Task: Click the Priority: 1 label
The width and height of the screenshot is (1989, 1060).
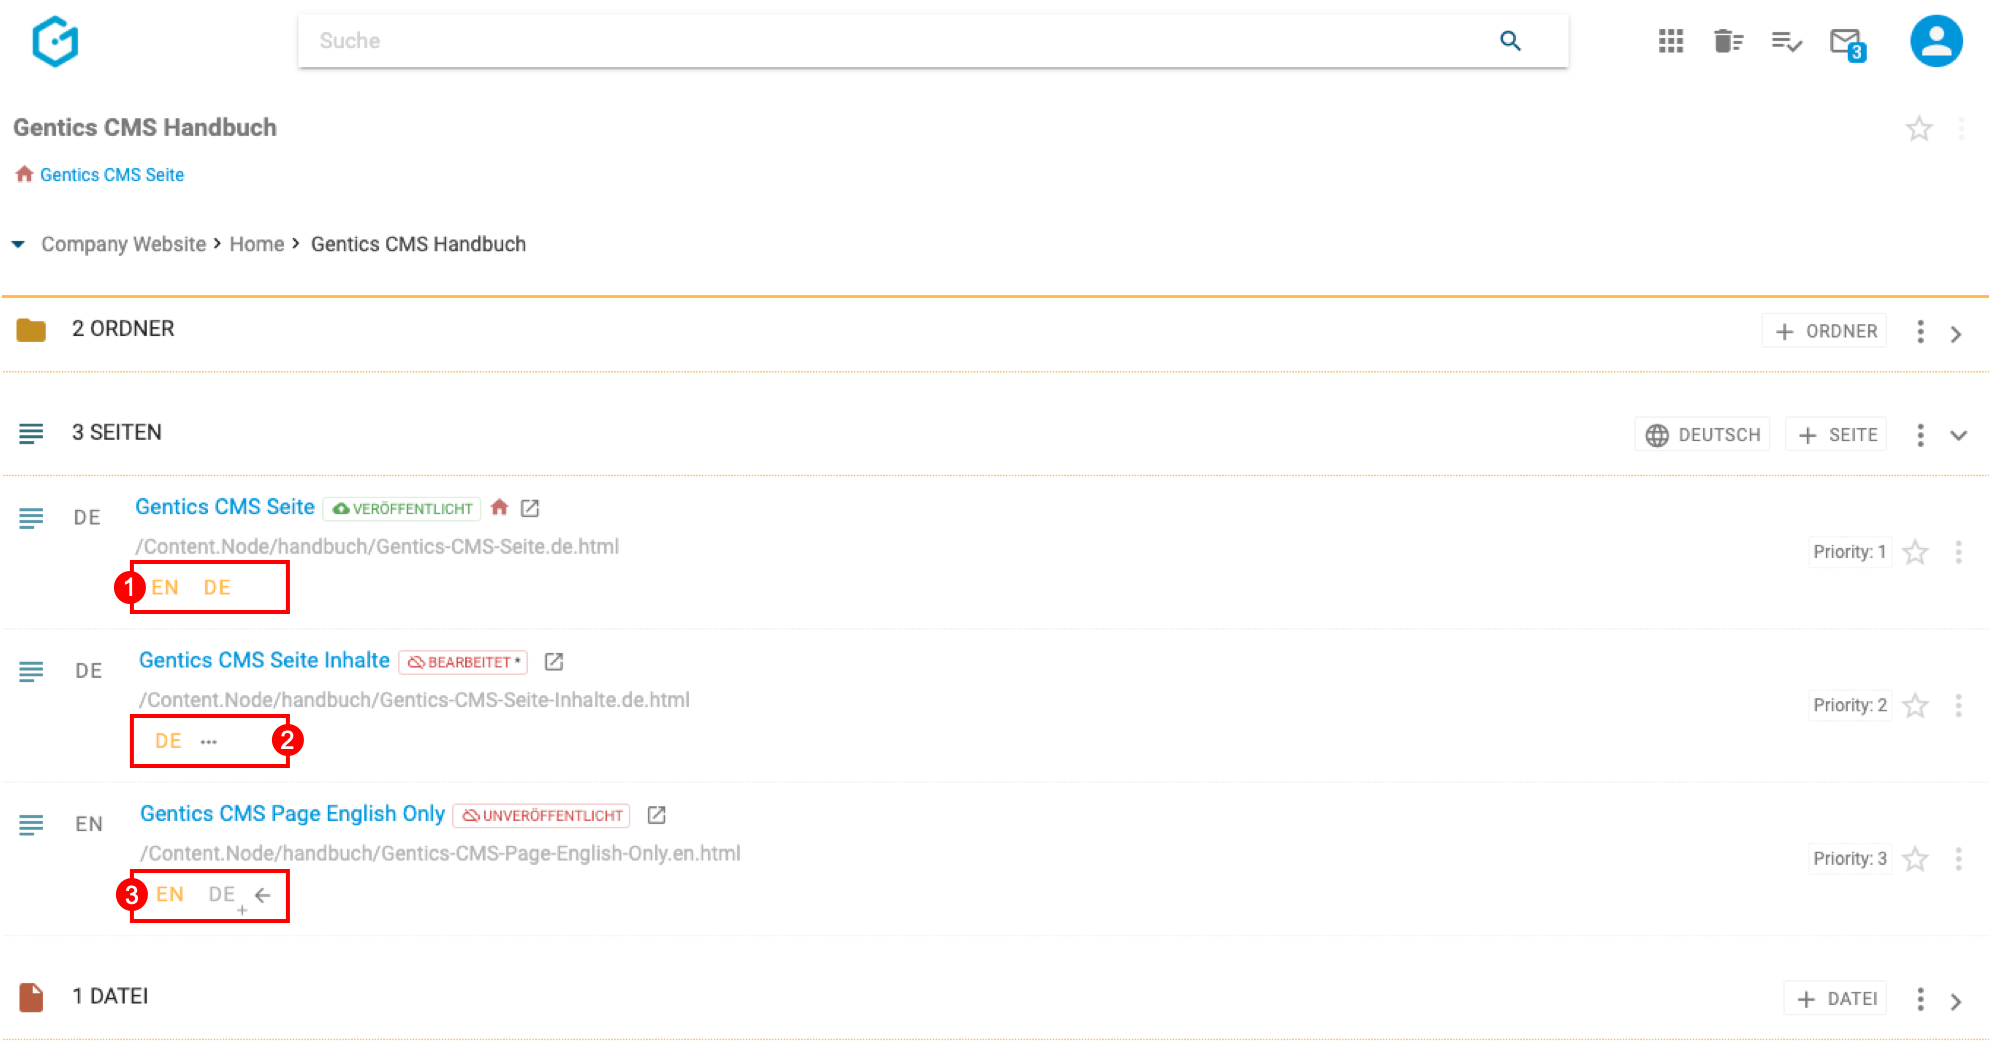Action: 1849,552
